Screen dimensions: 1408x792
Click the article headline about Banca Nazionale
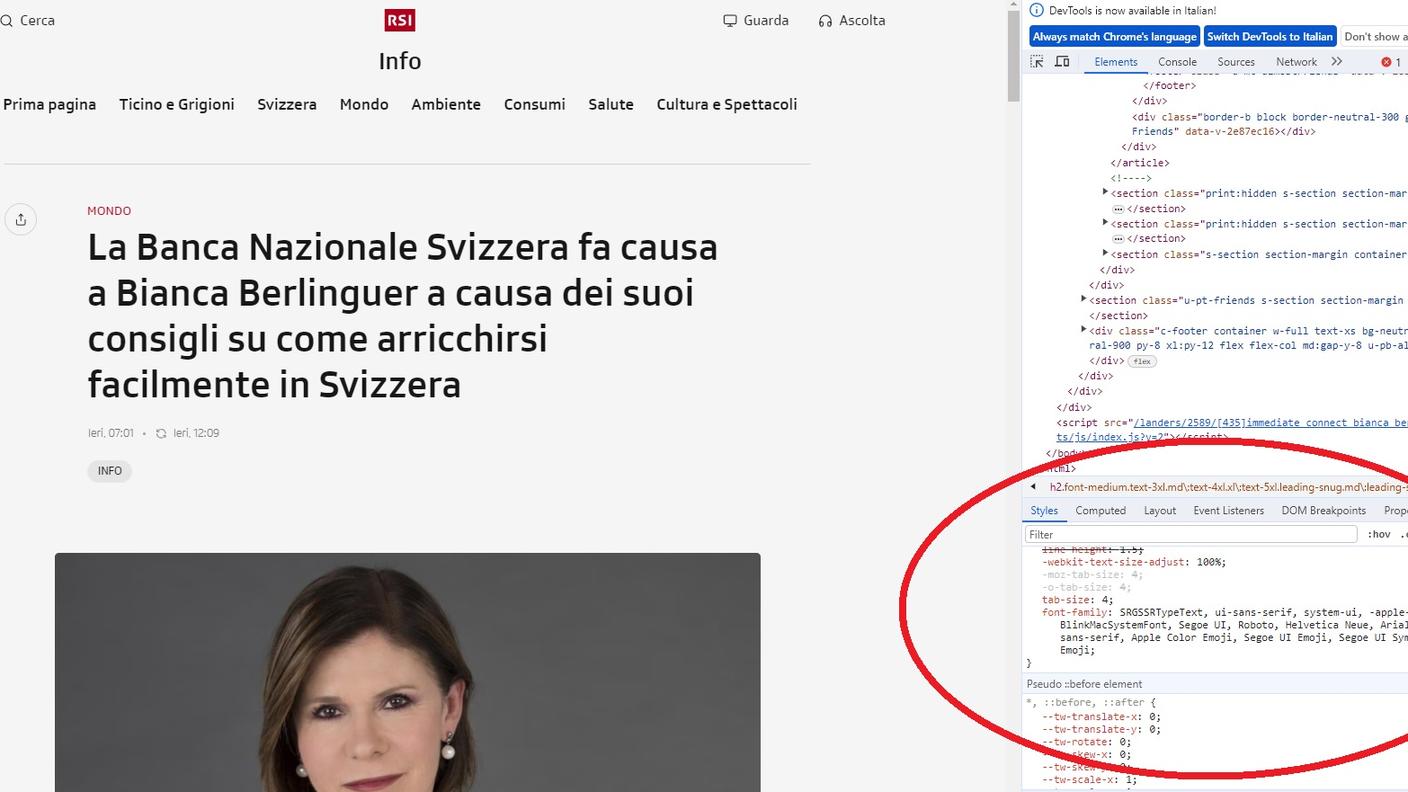(403, 316)
